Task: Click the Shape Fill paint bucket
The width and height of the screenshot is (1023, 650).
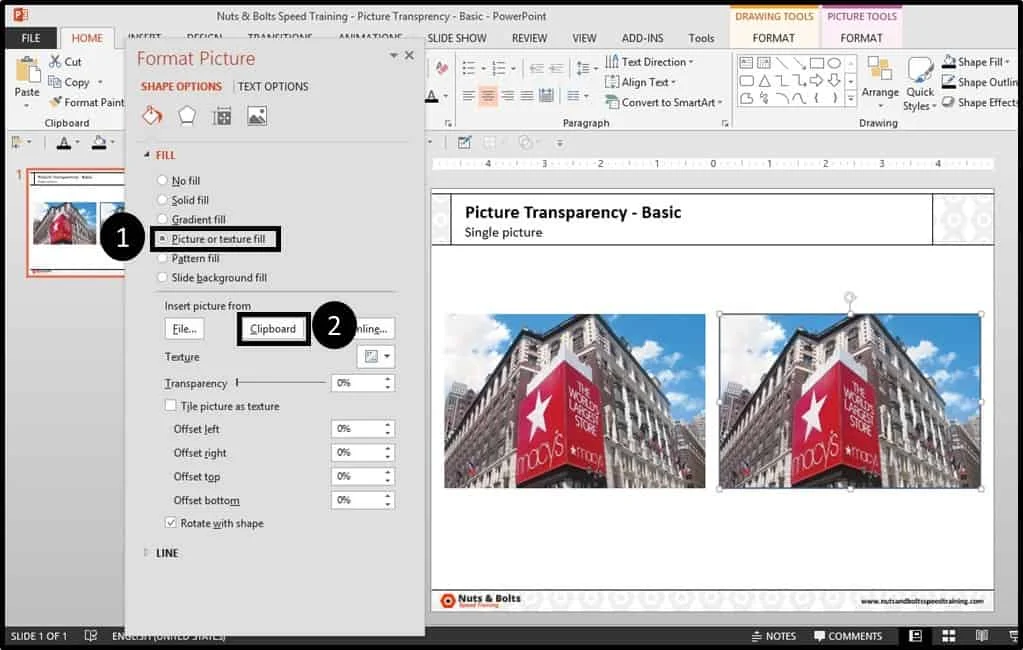Action: 949,61
